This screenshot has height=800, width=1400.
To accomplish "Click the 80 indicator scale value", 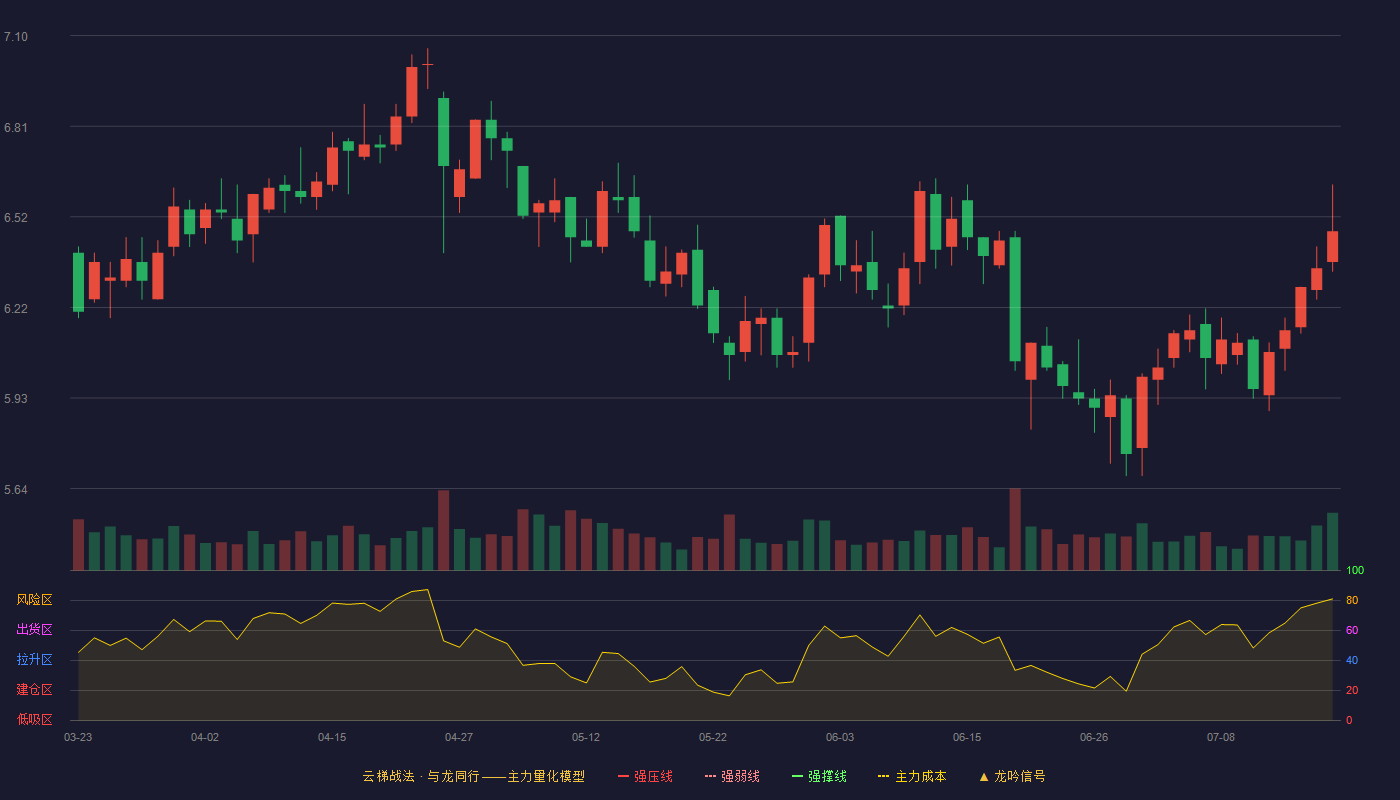I will 1352,600.
